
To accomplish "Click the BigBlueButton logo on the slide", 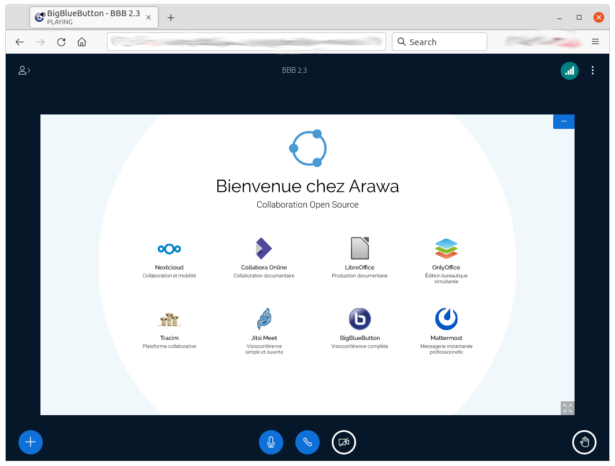I will [x=360, y=319].
